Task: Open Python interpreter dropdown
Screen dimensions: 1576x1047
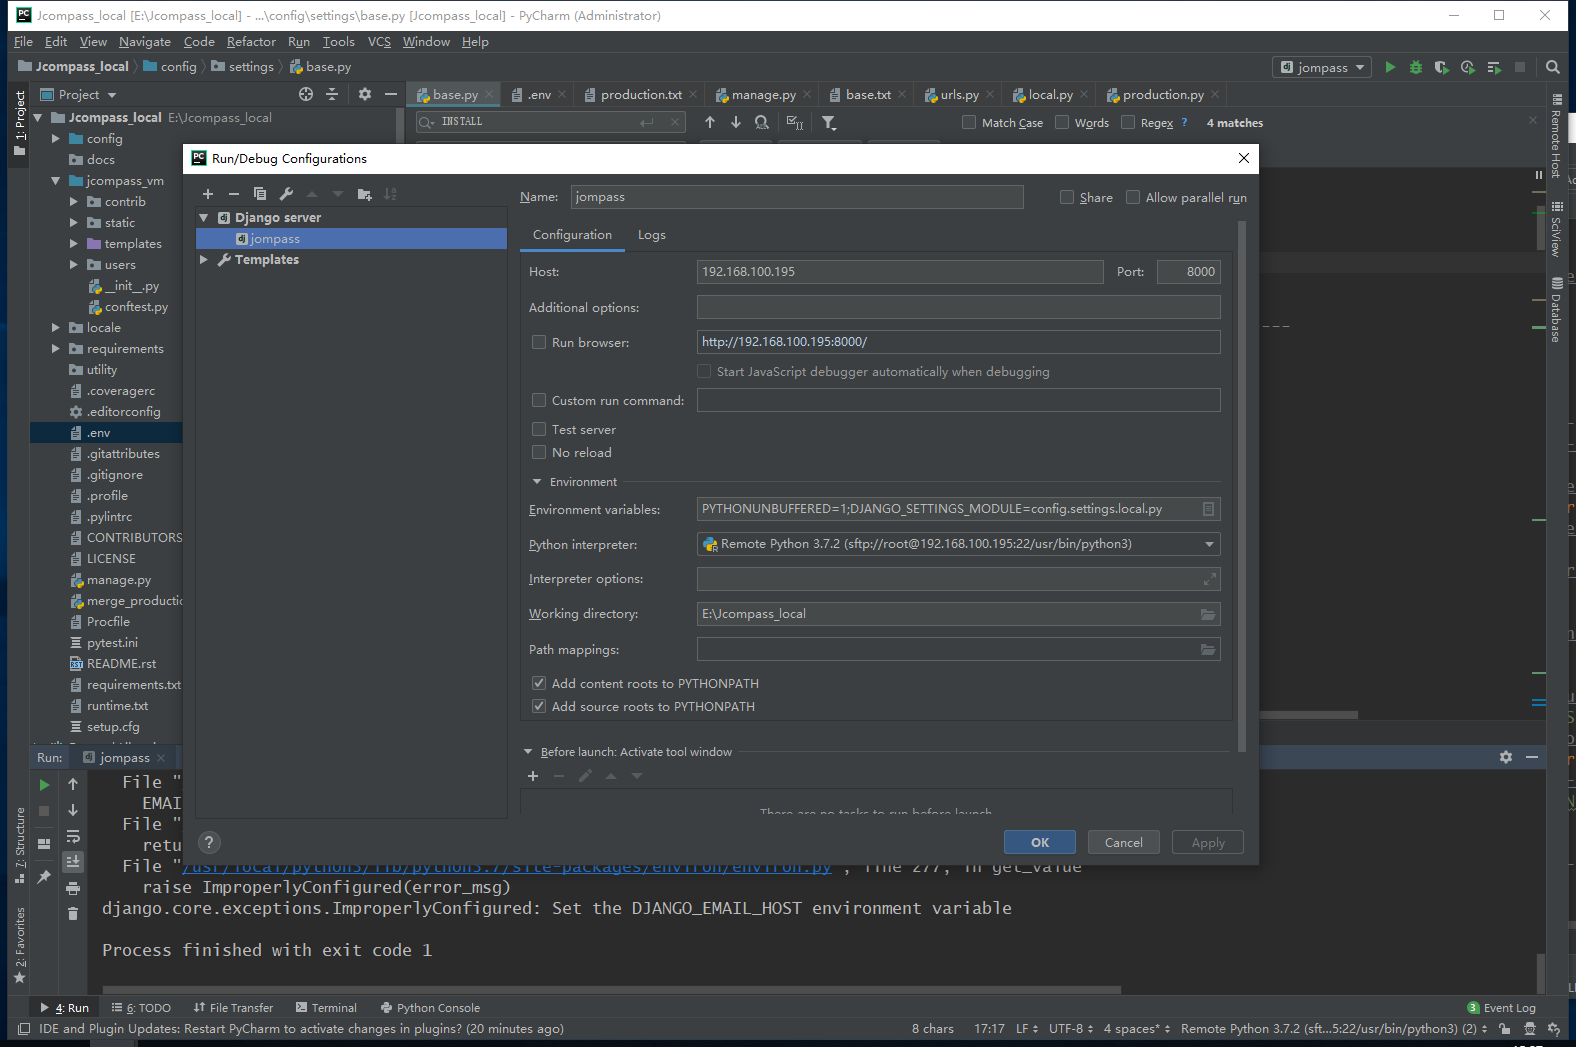Action: 1209,544
